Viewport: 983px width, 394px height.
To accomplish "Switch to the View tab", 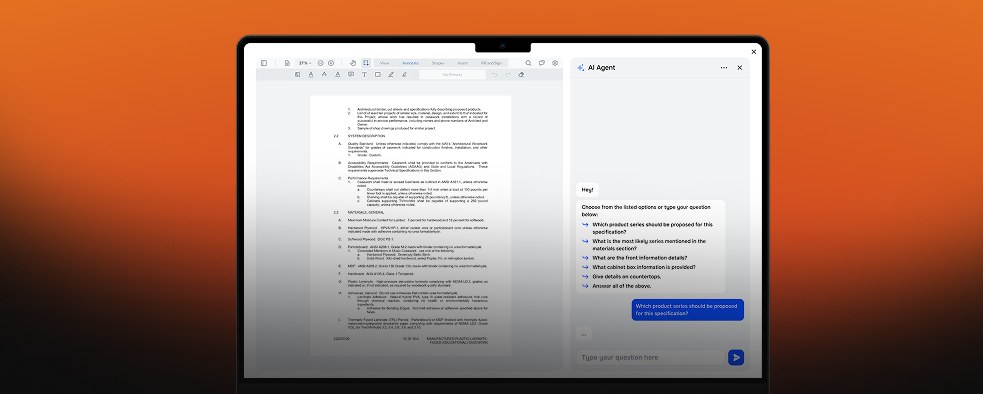I will (x=384, y=63).
